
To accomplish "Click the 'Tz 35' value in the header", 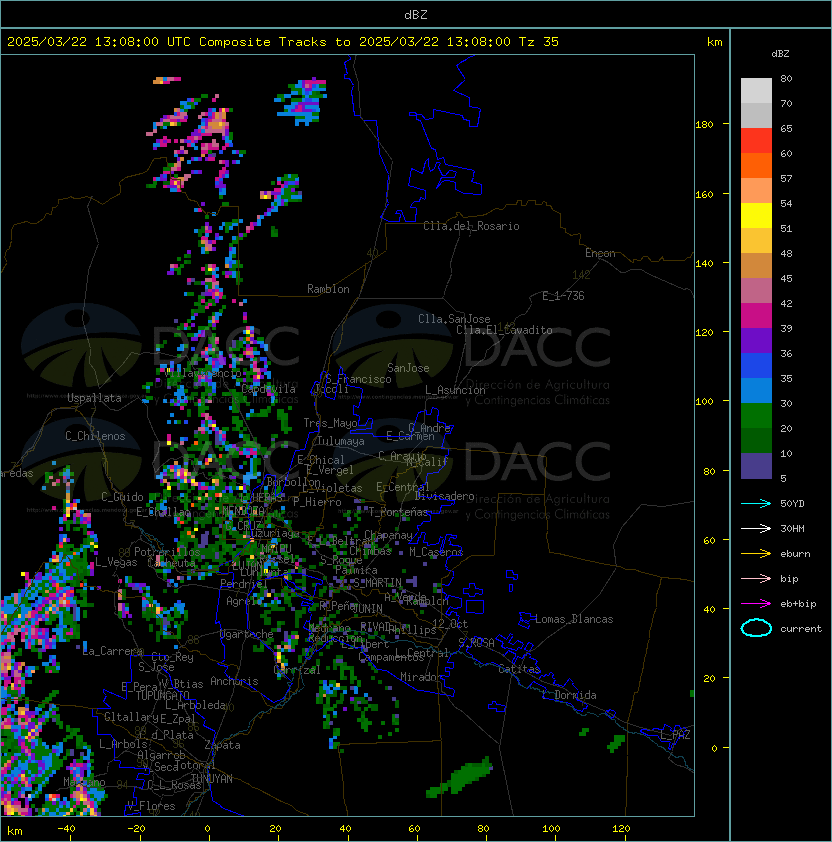I will click(539, 42).
